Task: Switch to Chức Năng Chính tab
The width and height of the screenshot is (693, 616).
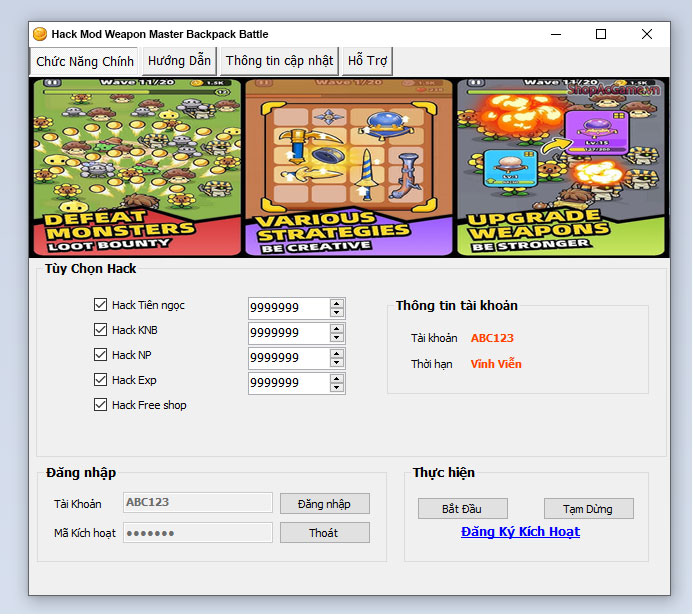Action: point(85,61)
